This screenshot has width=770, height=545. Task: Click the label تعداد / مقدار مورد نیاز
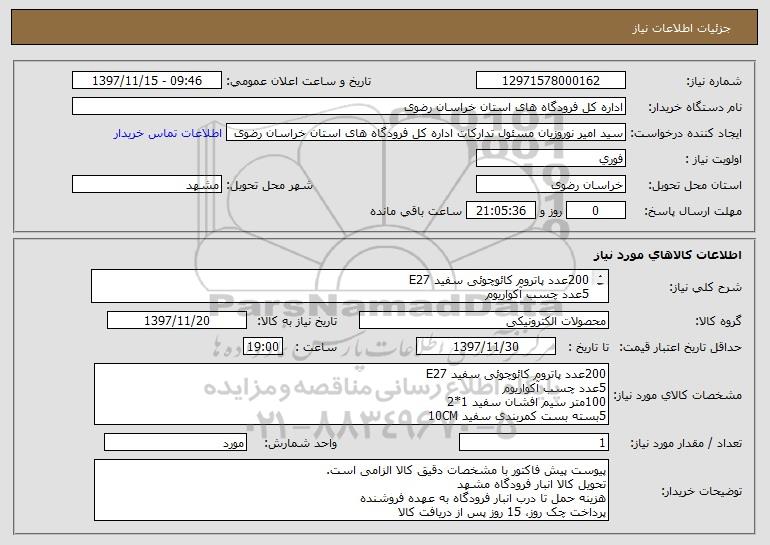click(x=686, y=443)
